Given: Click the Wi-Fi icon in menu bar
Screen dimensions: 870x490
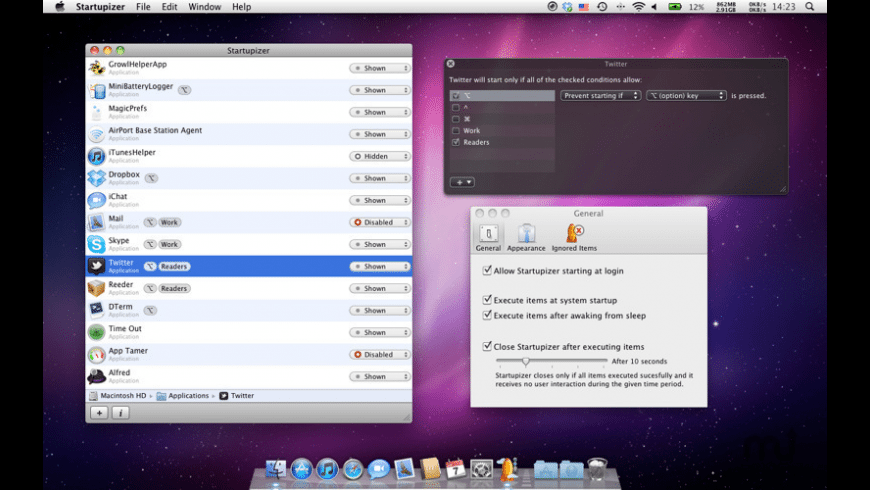Looking at the screenshot, I should (638, 7).
